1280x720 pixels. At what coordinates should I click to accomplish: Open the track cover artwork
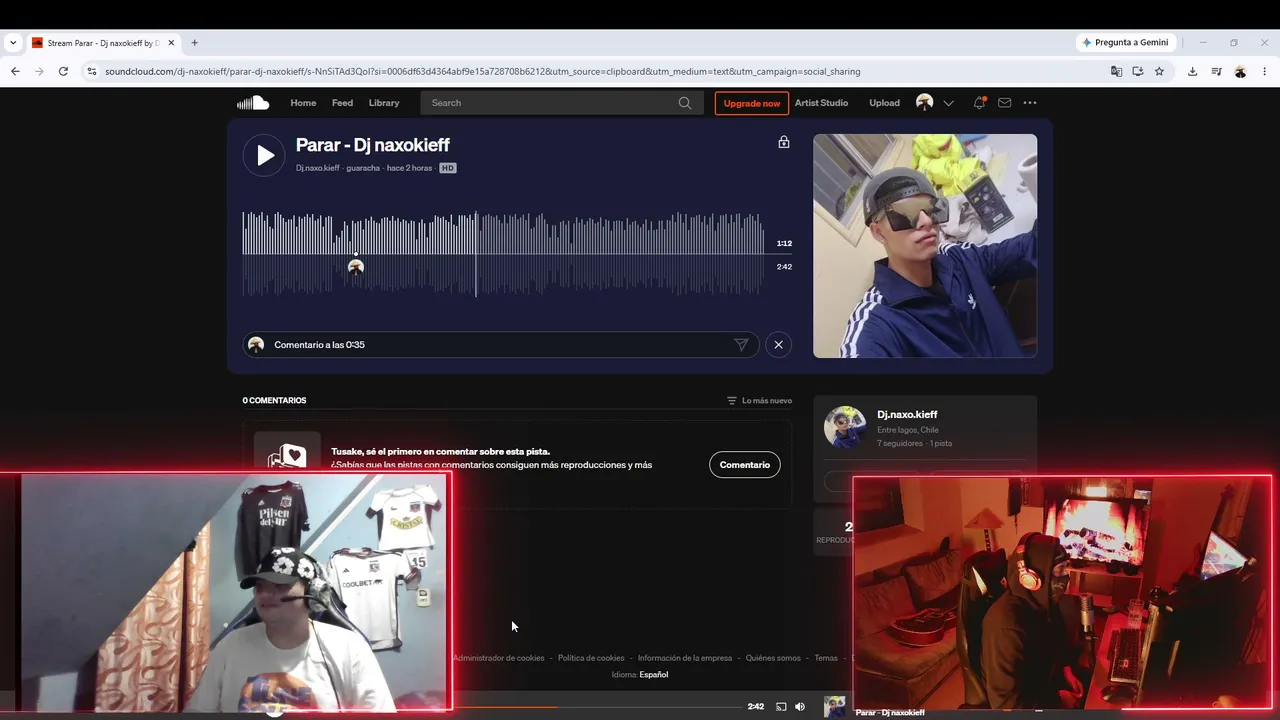(x=925, y=246)
